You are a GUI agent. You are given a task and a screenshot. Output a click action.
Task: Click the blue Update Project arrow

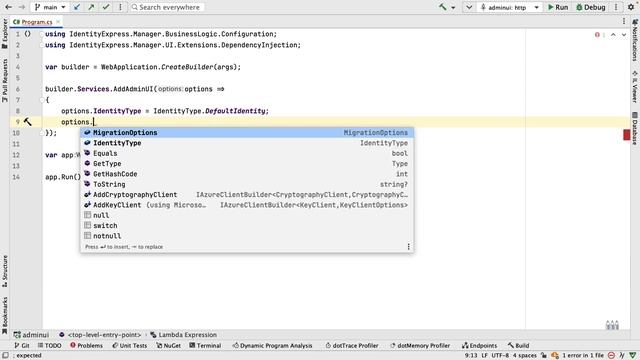[77, 7]
